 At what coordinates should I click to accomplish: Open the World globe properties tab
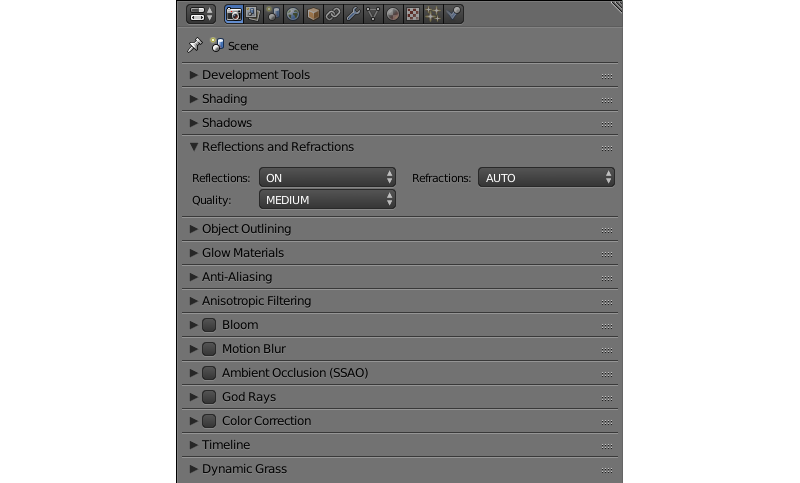(293, 14)
